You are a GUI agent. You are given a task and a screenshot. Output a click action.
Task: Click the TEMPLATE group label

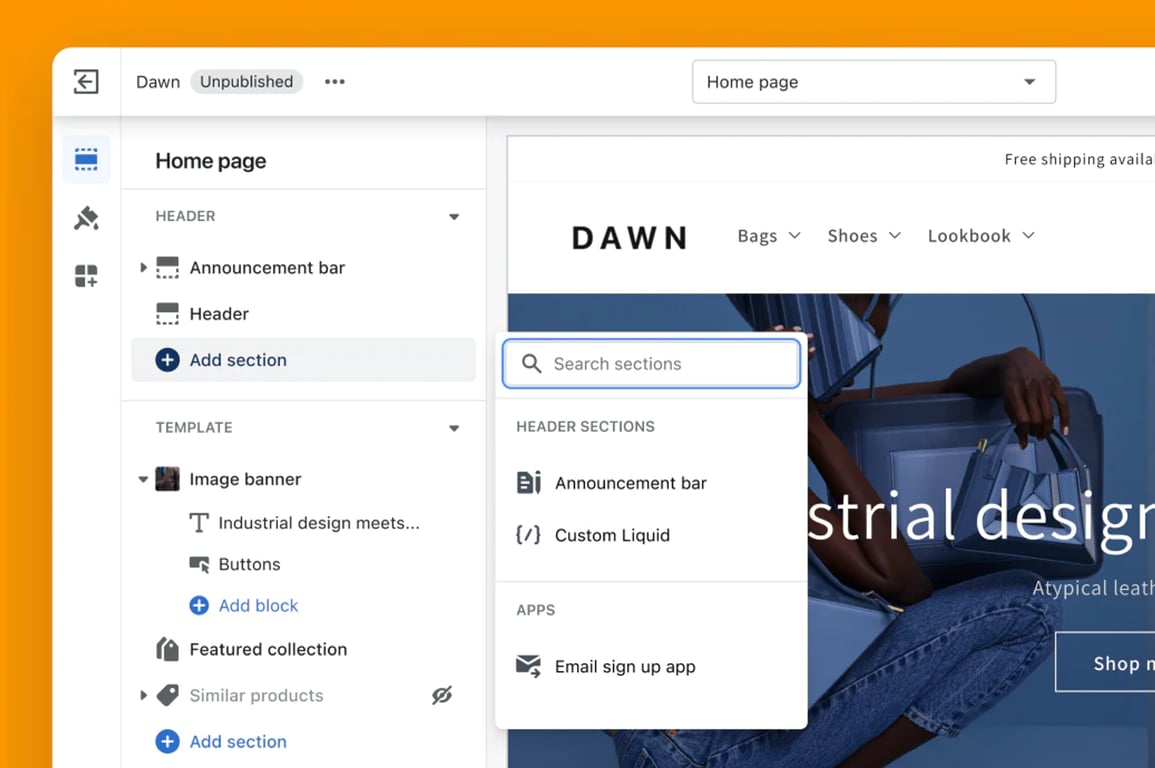194,428
